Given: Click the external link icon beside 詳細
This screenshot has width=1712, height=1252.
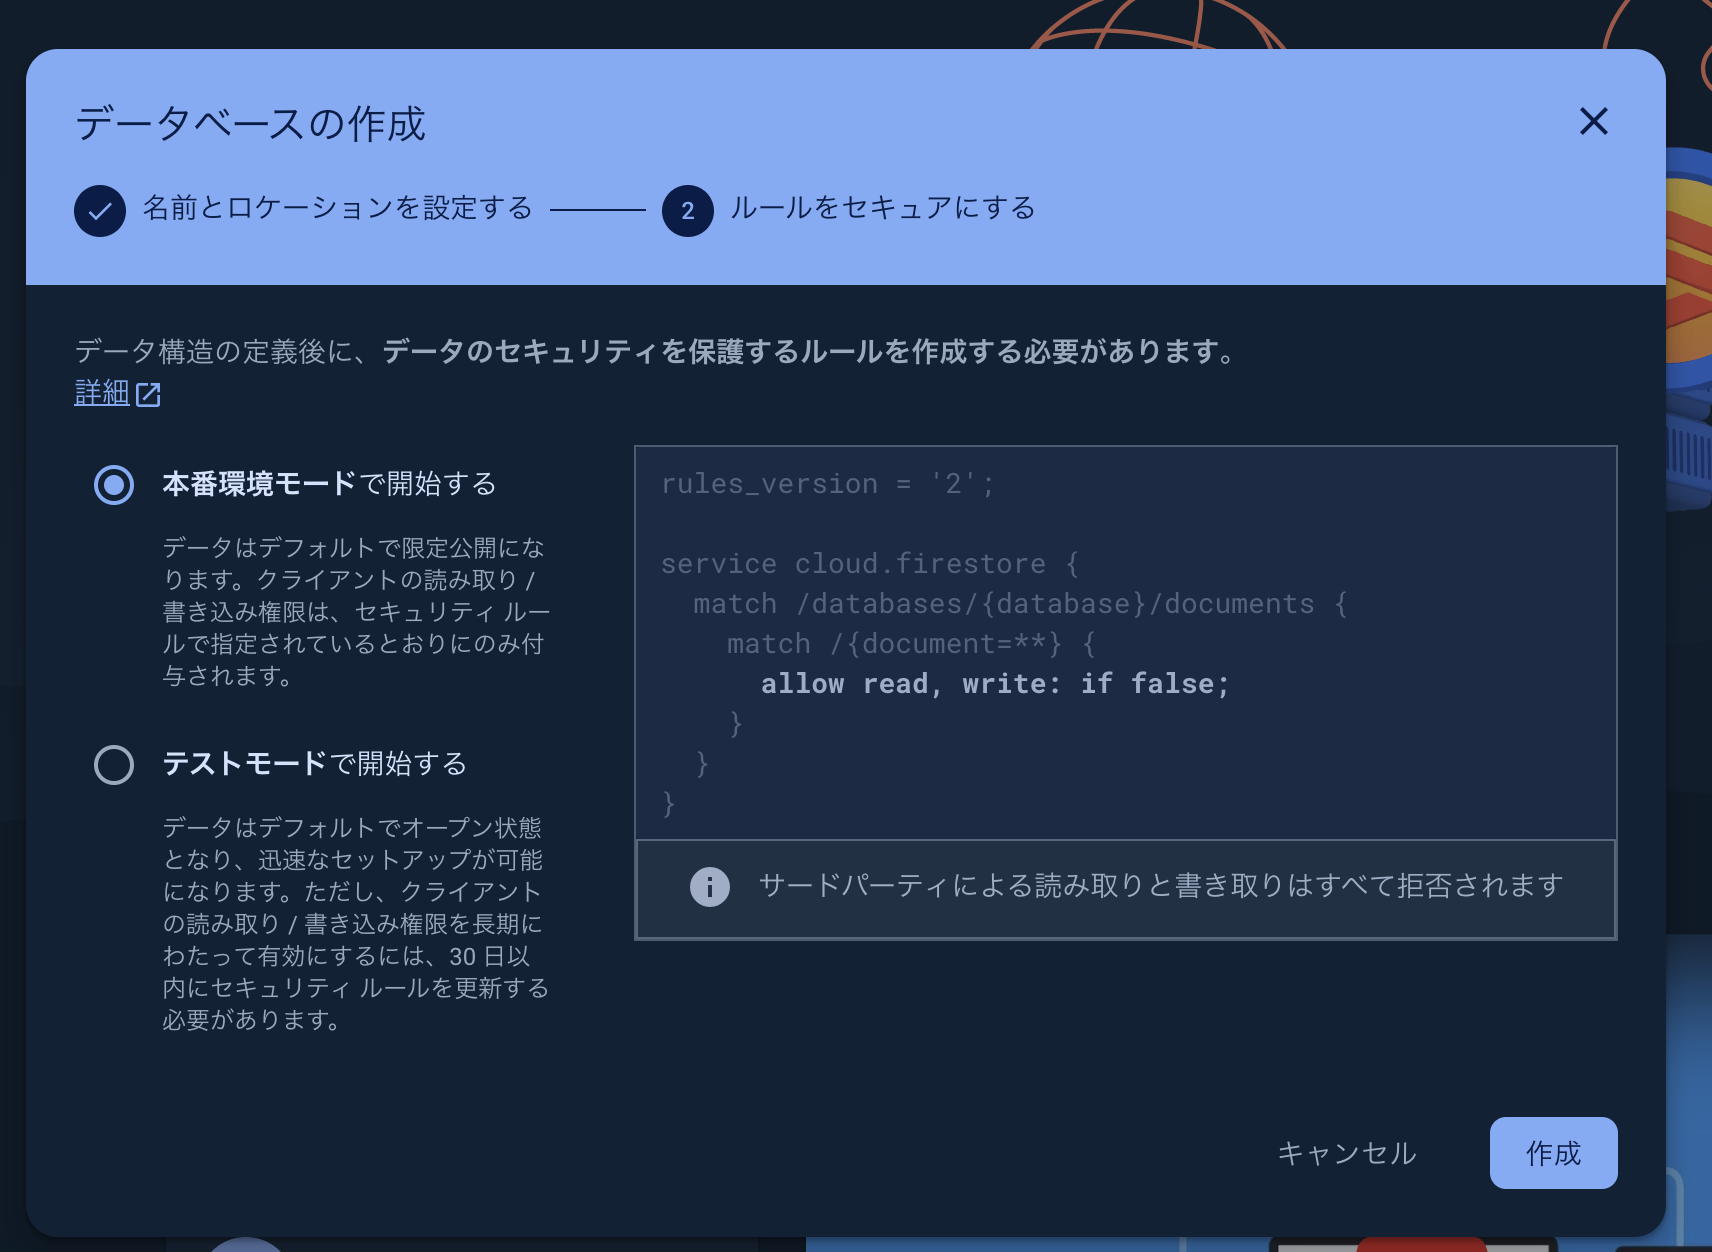Looking at the screenshot, I should 148,394.
